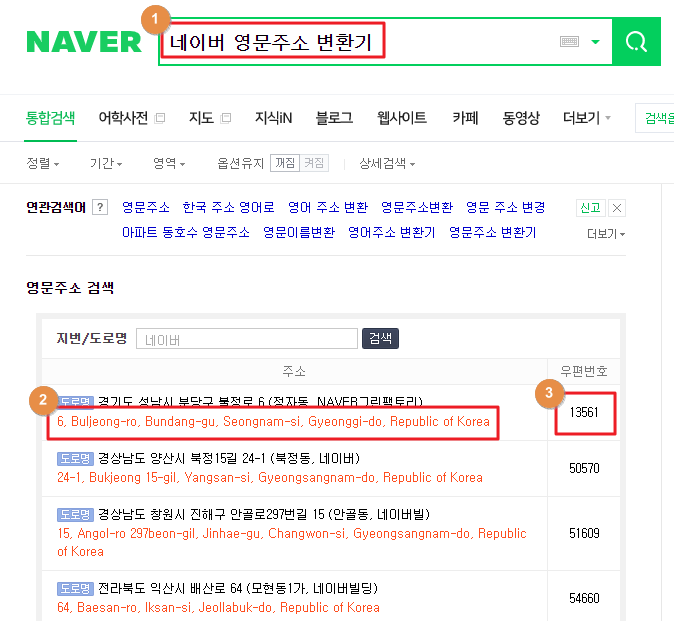
Task: Click the related search help question mark
Action: click(100, 208)
